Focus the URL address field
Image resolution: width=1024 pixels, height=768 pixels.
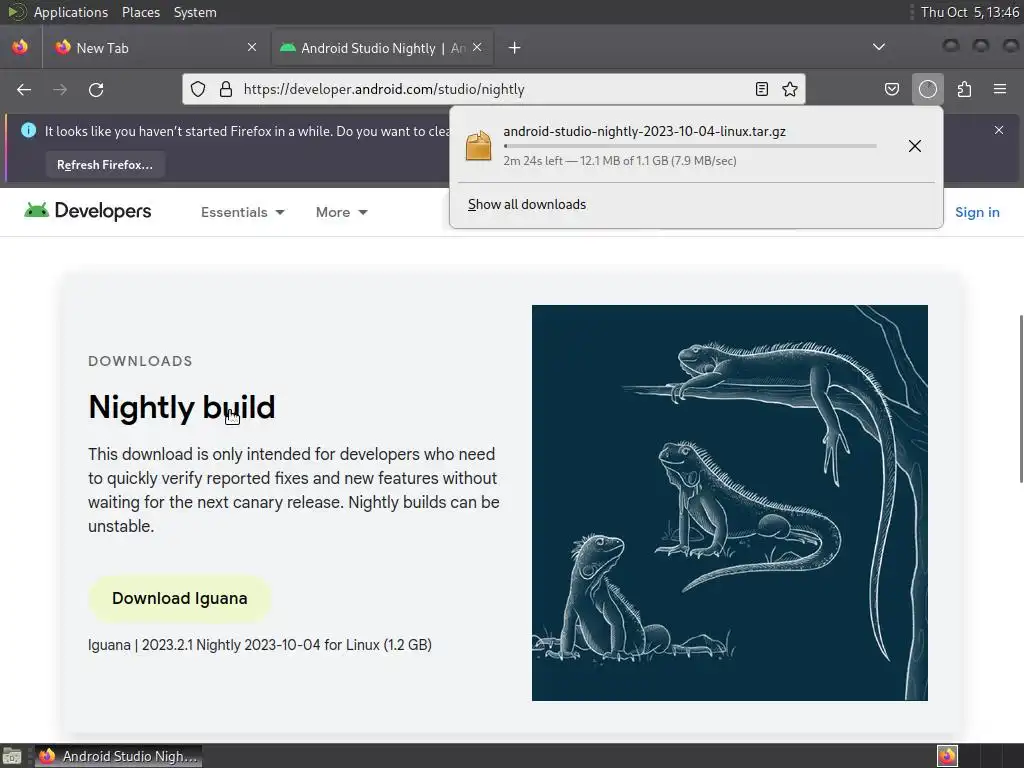click(493, 89)
